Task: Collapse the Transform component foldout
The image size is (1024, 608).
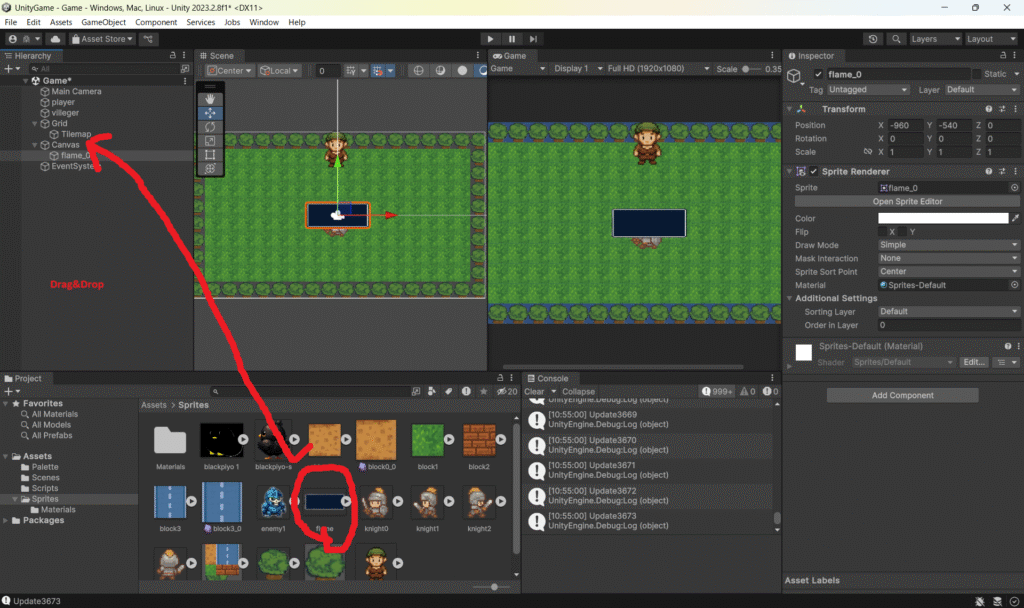Action: tap(790, 109)
